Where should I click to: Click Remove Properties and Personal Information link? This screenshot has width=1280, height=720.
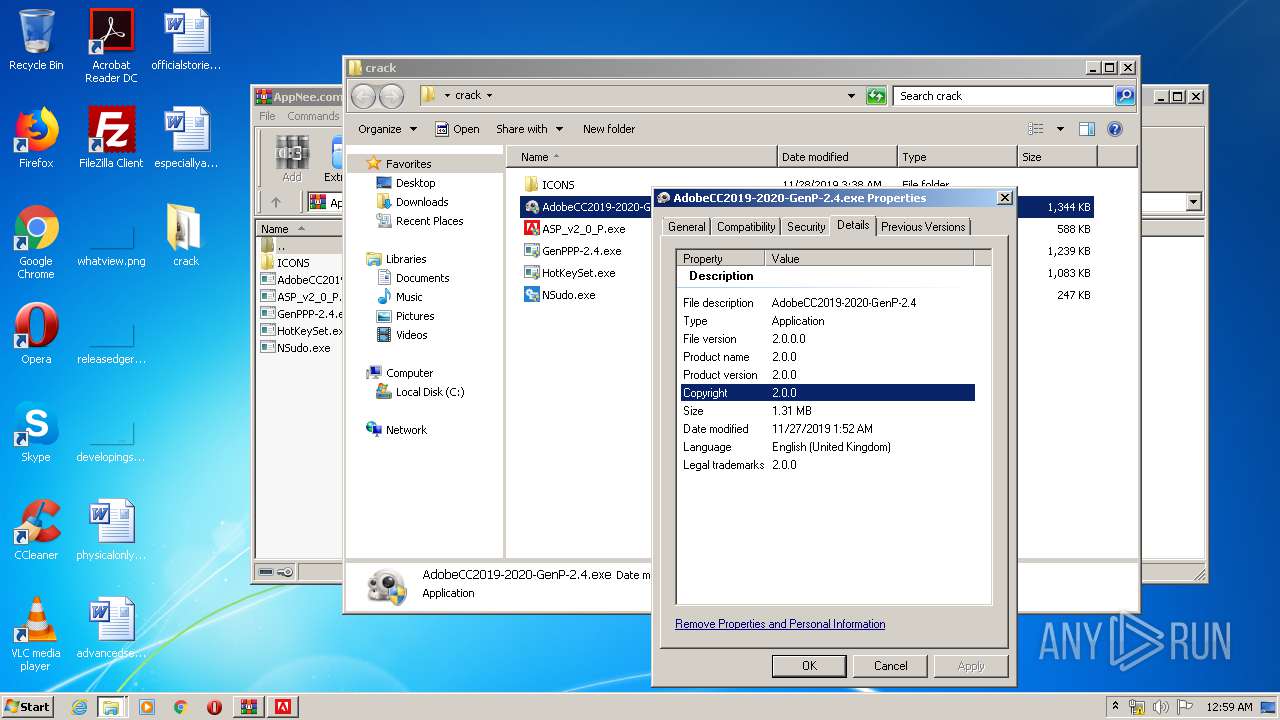780,624
